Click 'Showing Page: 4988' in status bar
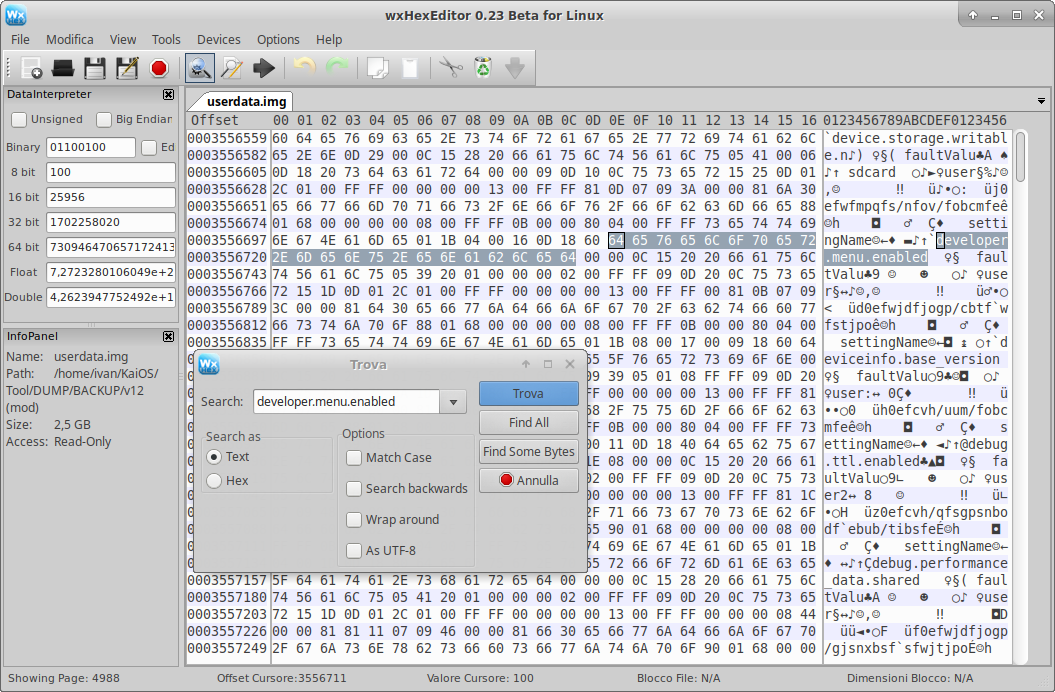 [x=64, y=679]
